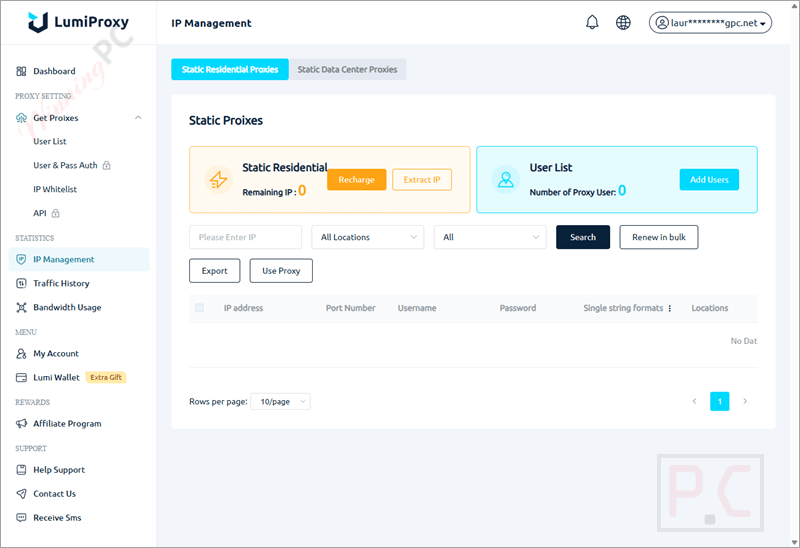Viewport: 800px width, 548px height.
Task: Click the page vertical scrollbar
Action: pos(795,274)
